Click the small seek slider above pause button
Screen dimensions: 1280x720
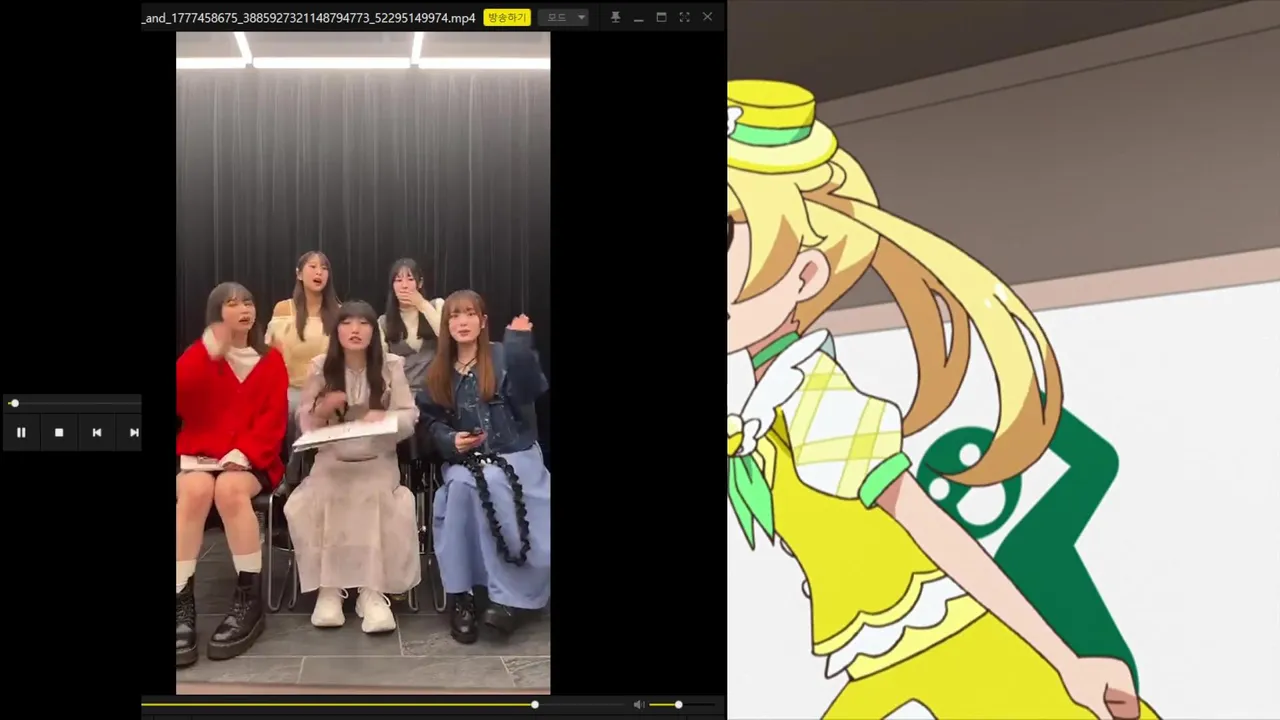(14, 403)
